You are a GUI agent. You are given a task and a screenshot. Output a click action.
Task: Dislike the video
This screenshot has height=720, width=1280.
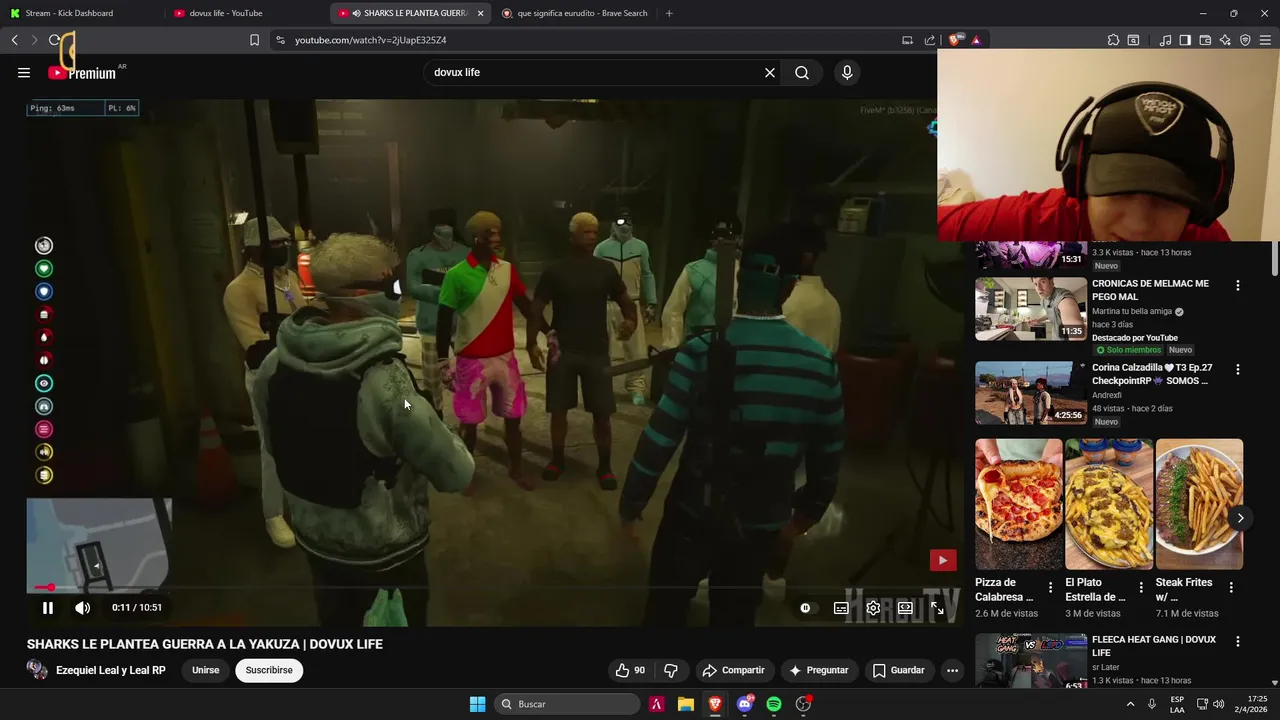click(671, 670)
